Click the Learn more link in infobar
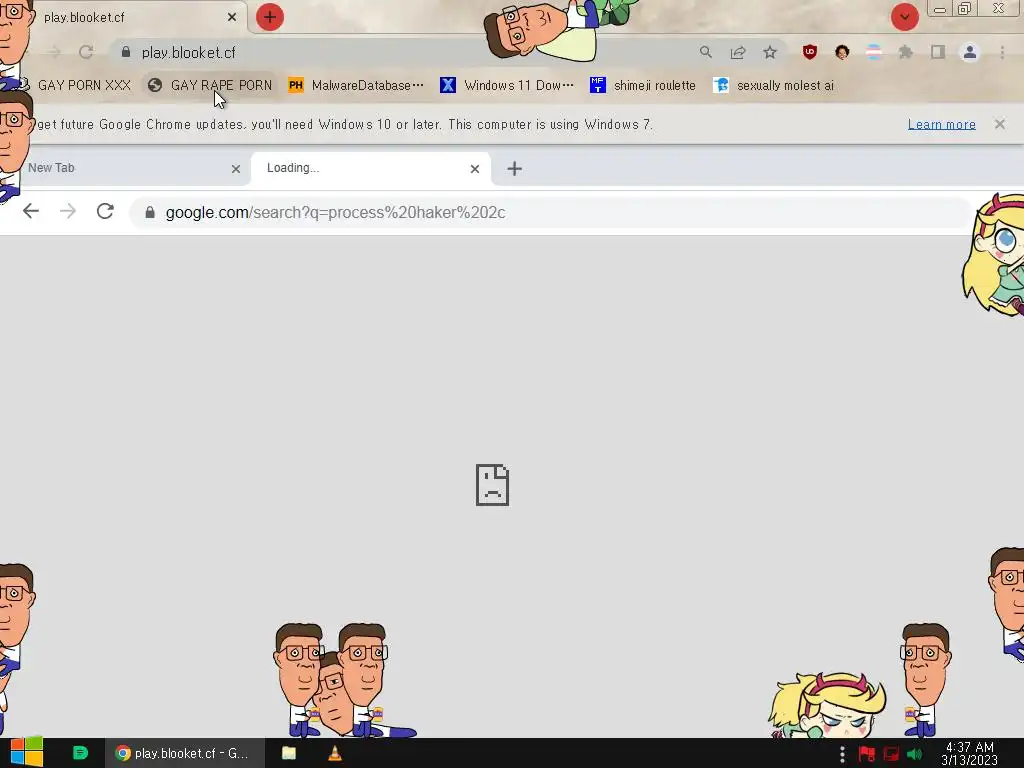This screenshot has width=1024, height=768. [941, 124]
